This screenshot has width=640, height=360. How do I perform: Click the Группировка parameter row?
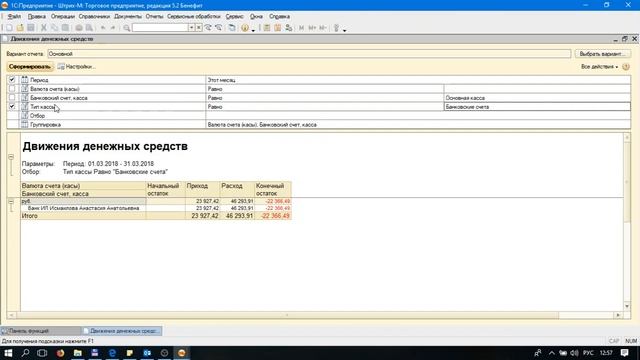point(318,124)
